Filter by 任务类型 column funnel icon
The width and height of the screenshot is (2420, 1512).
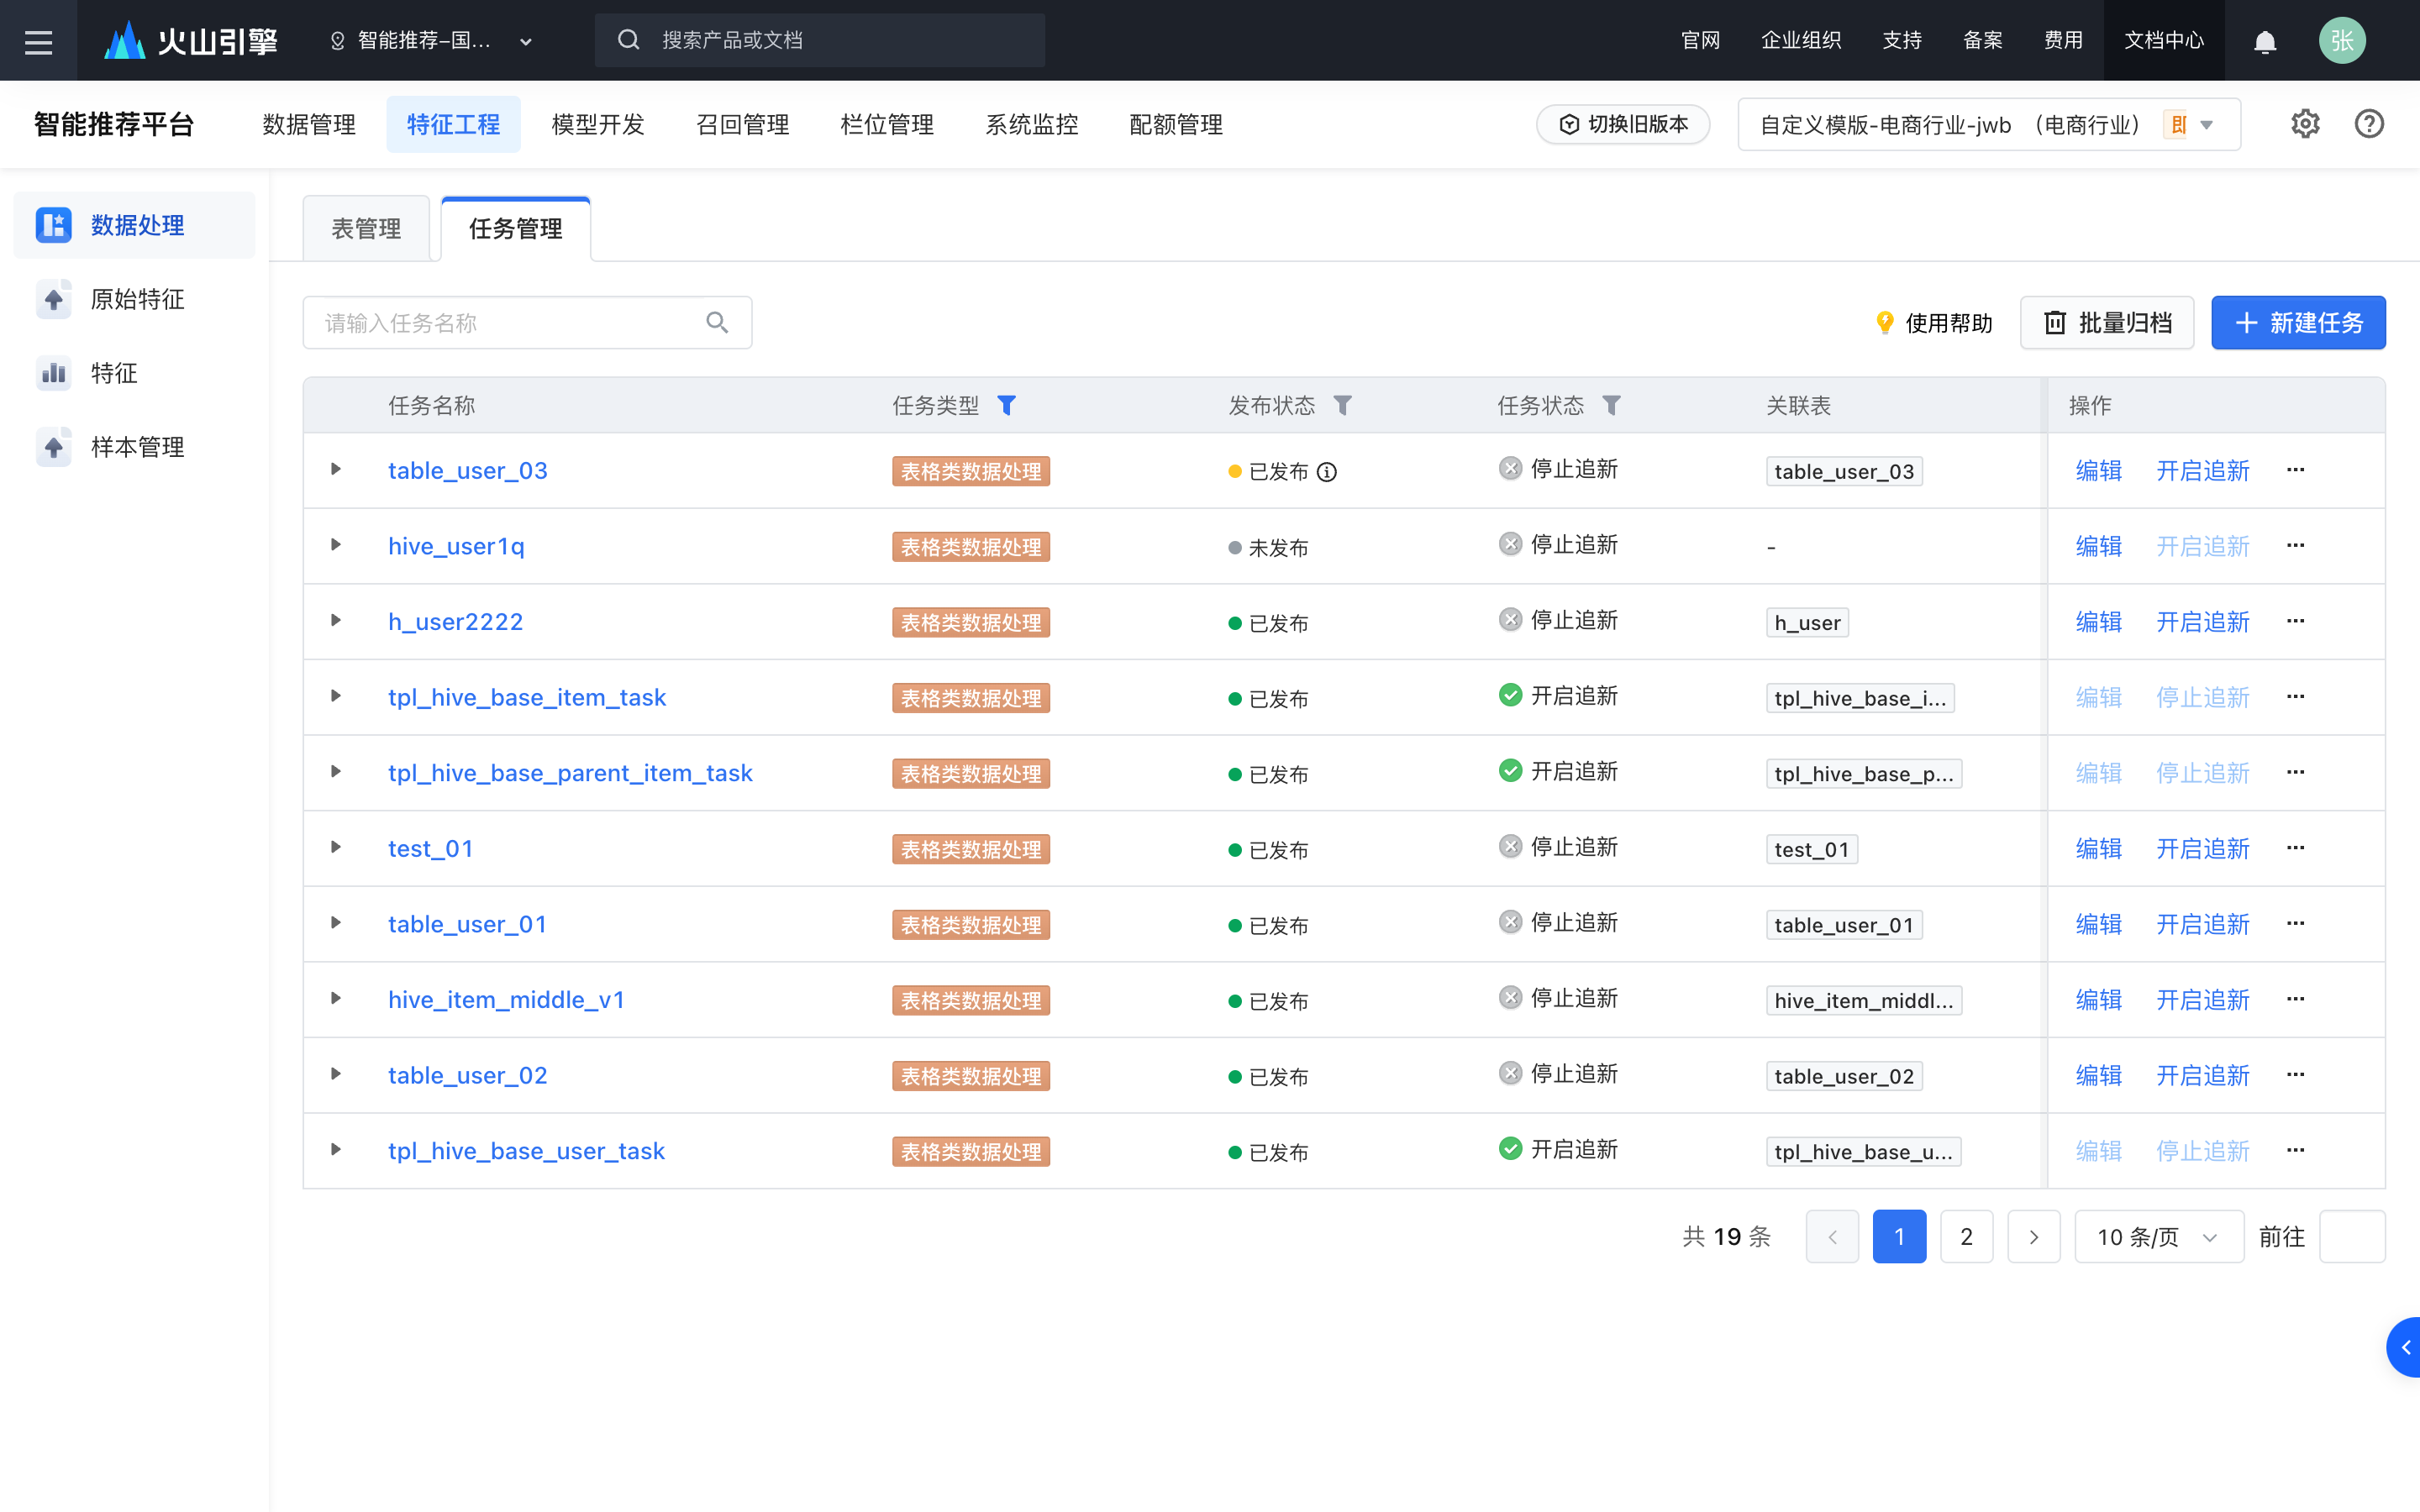1006,405
